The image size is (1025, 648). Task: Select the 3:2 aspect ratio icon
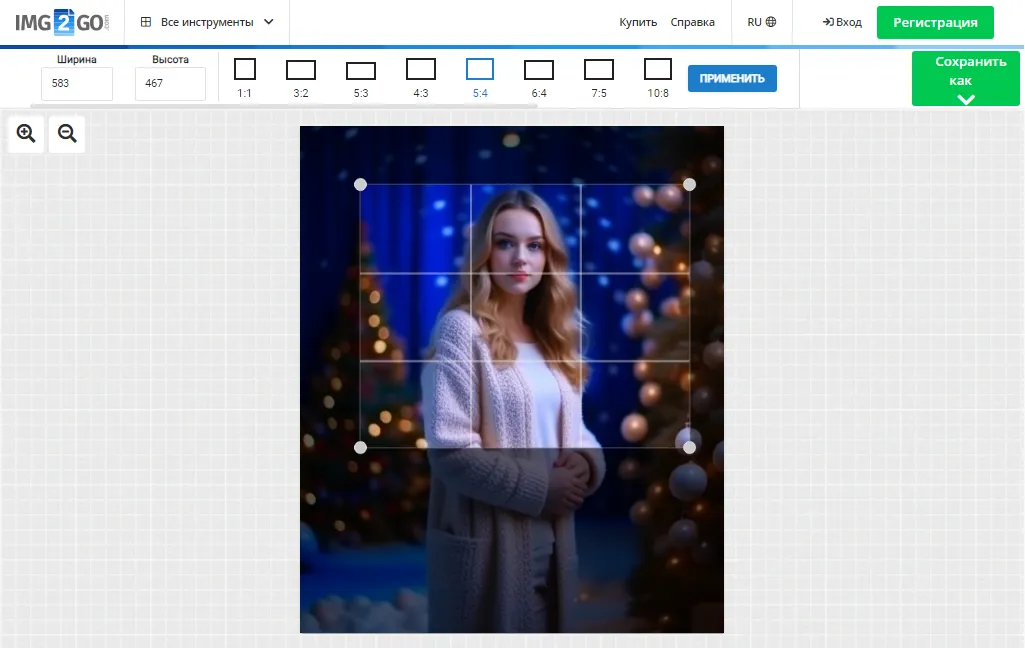[301, 70]
